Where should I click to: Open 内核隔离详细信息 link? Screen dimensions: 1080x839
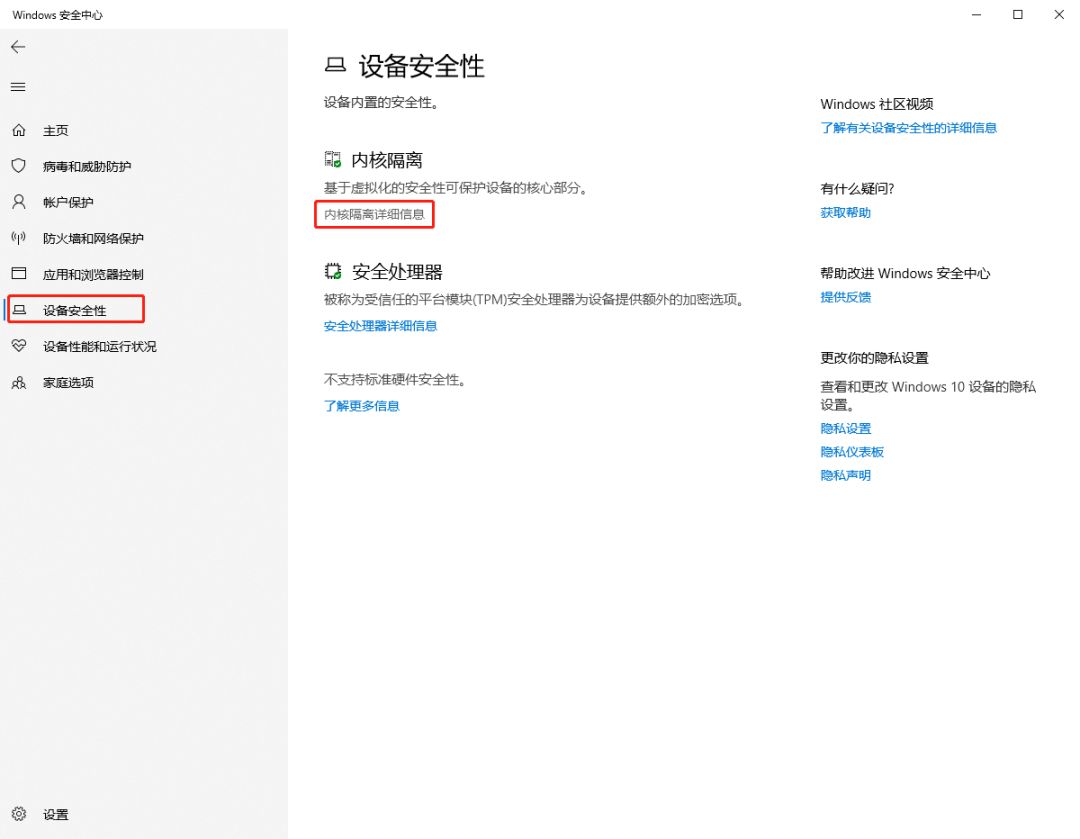pos(374,214)
